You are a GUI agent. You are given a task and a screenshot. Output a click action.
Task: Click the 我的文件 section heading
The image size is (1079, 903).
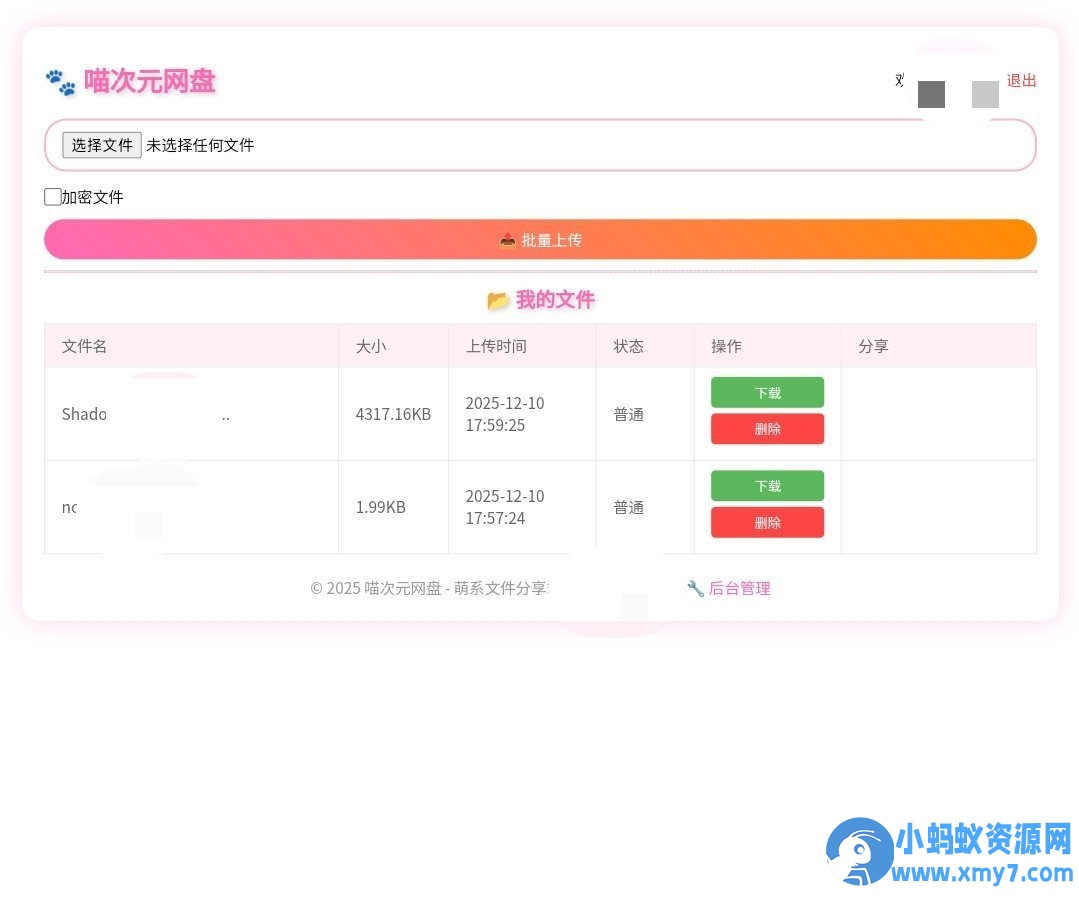(x=555, y=299)
